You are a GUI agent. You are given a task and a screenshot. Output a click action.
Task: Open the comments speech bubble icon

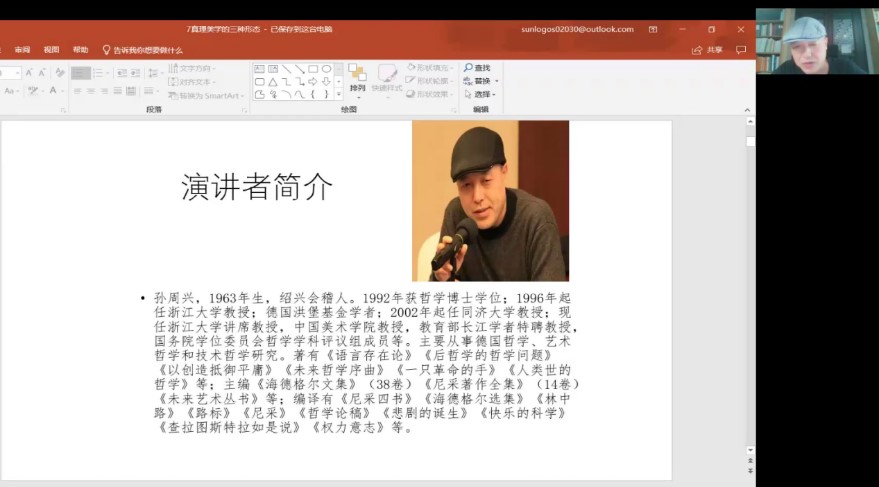[x=741, y=50]
